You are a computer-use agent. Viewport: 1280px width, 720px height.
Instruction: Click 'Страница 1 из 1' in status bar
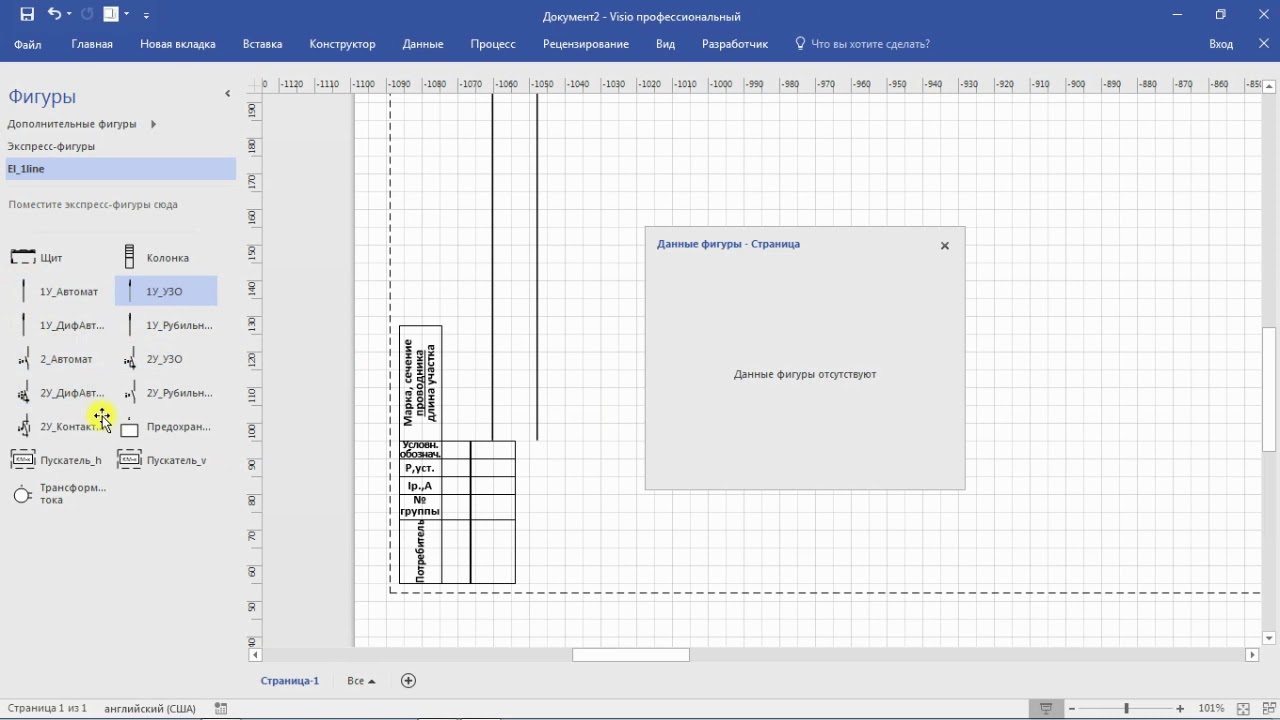click(47, 708)
